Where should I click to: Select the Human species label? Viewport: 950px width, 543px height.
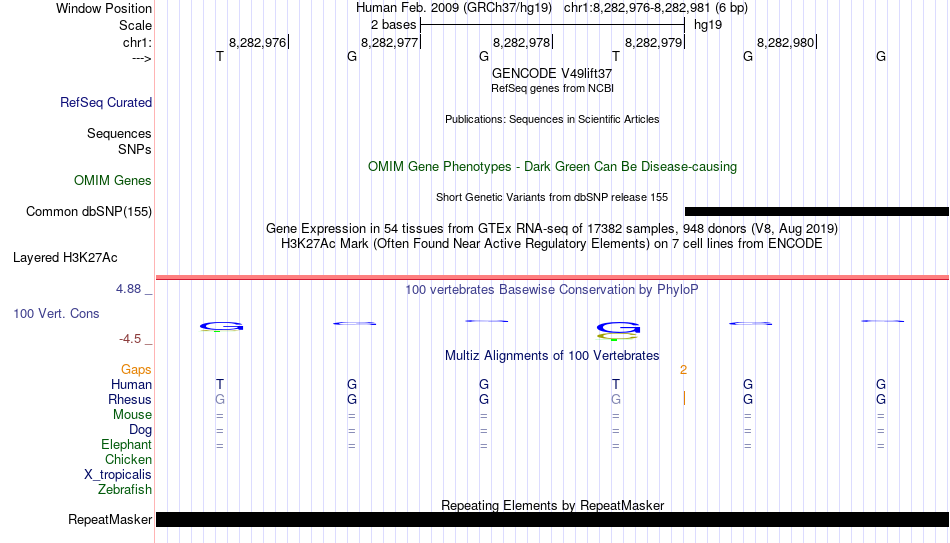(x=131, y=384)
